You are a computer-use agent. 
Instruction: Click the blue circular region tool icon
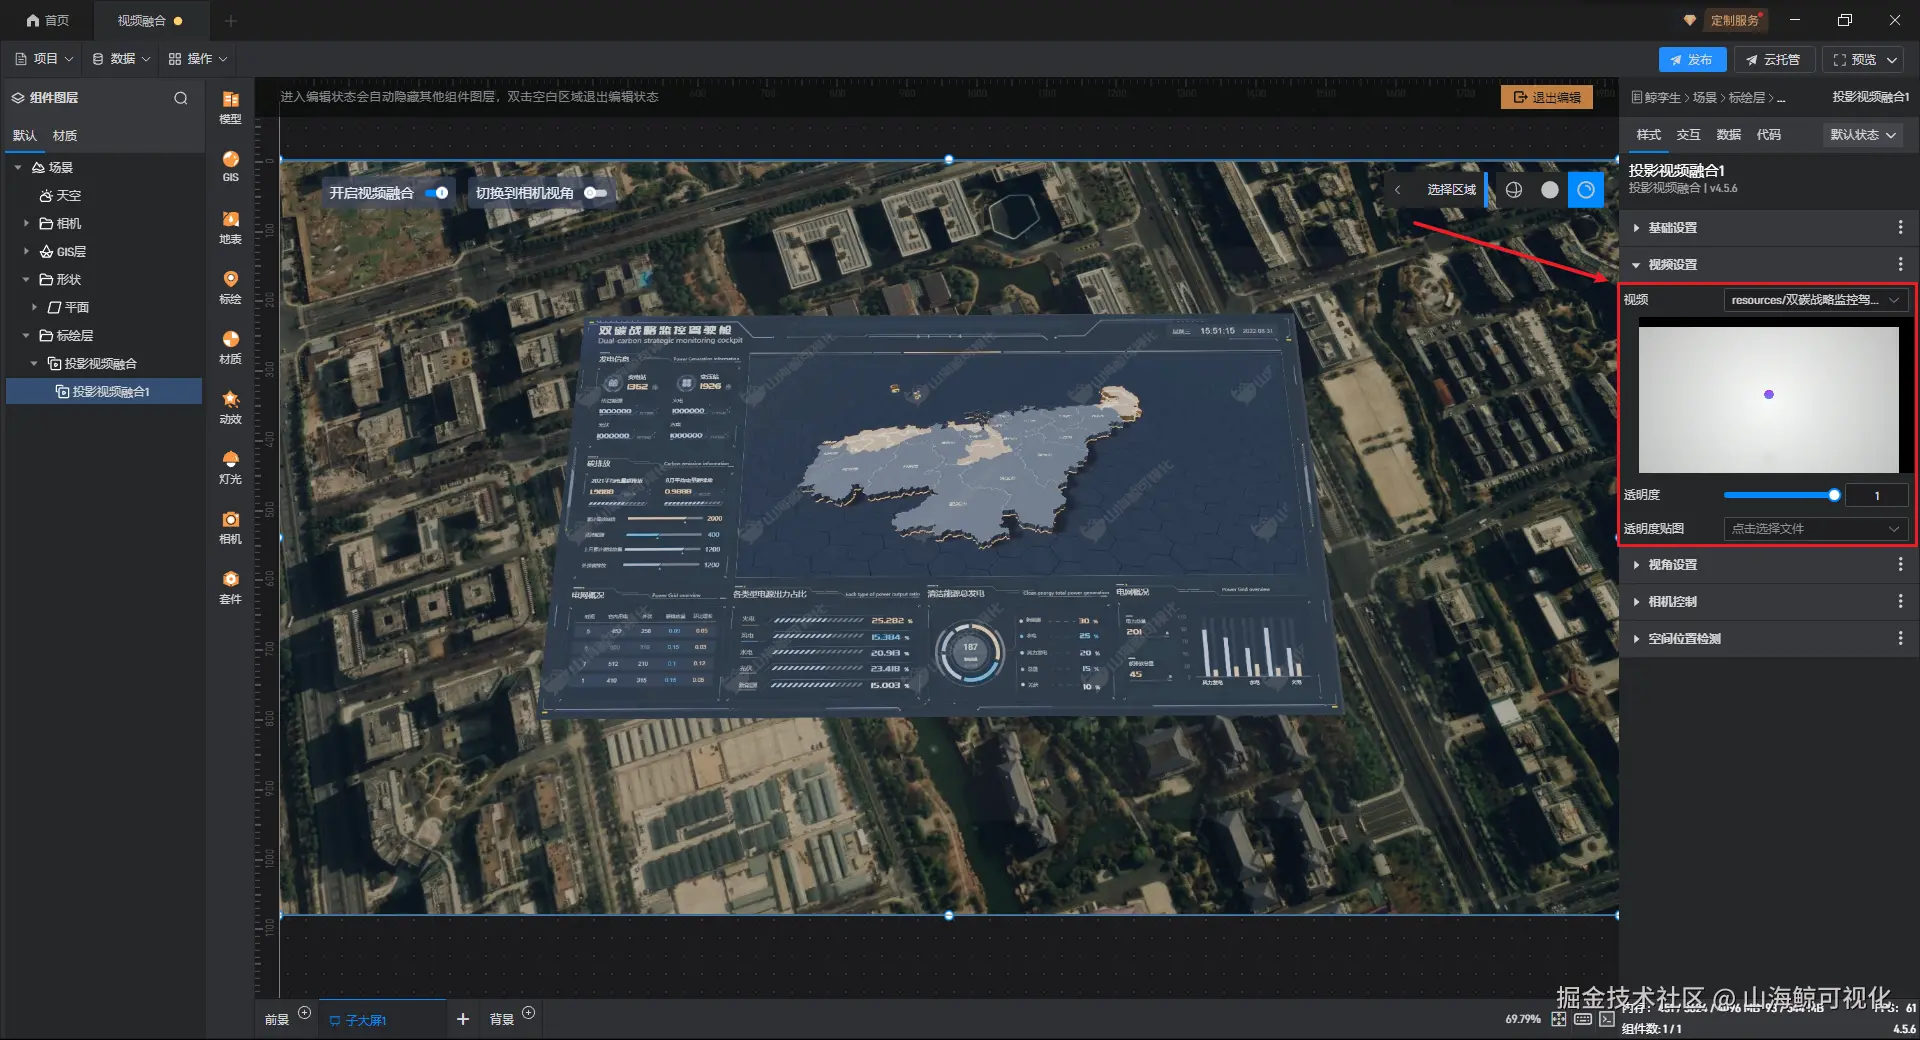pyautogui.click(x=1586, y=190)
